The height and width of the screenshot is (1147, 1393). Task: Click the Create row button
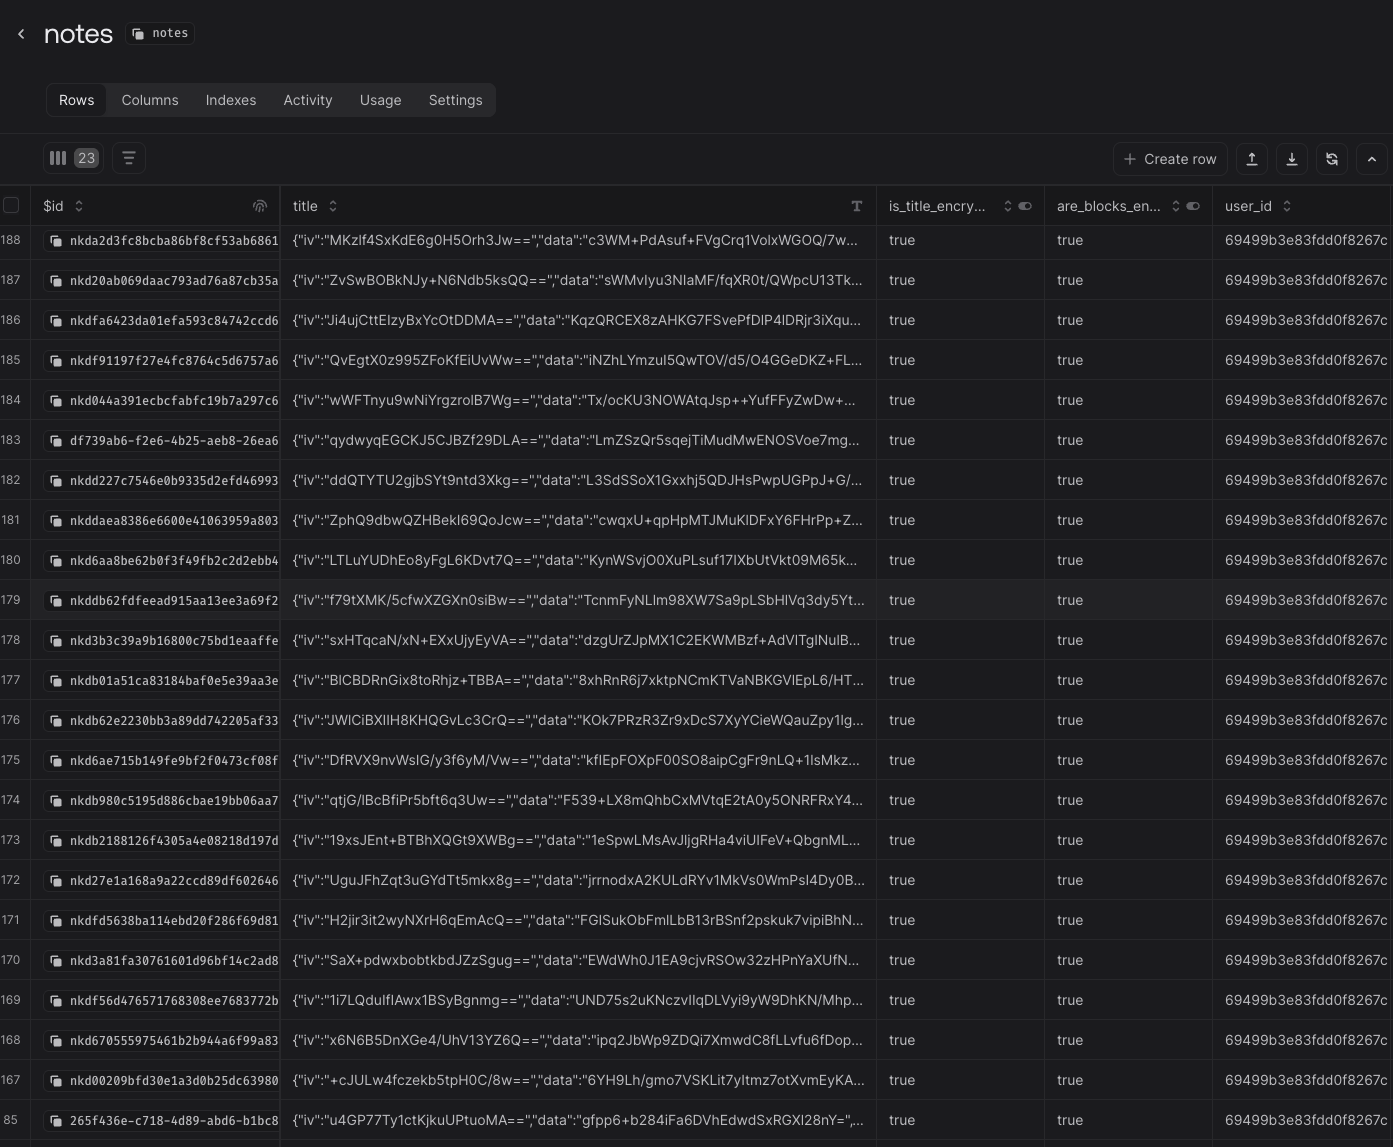pyautogui.click(x=1170, y=159)
